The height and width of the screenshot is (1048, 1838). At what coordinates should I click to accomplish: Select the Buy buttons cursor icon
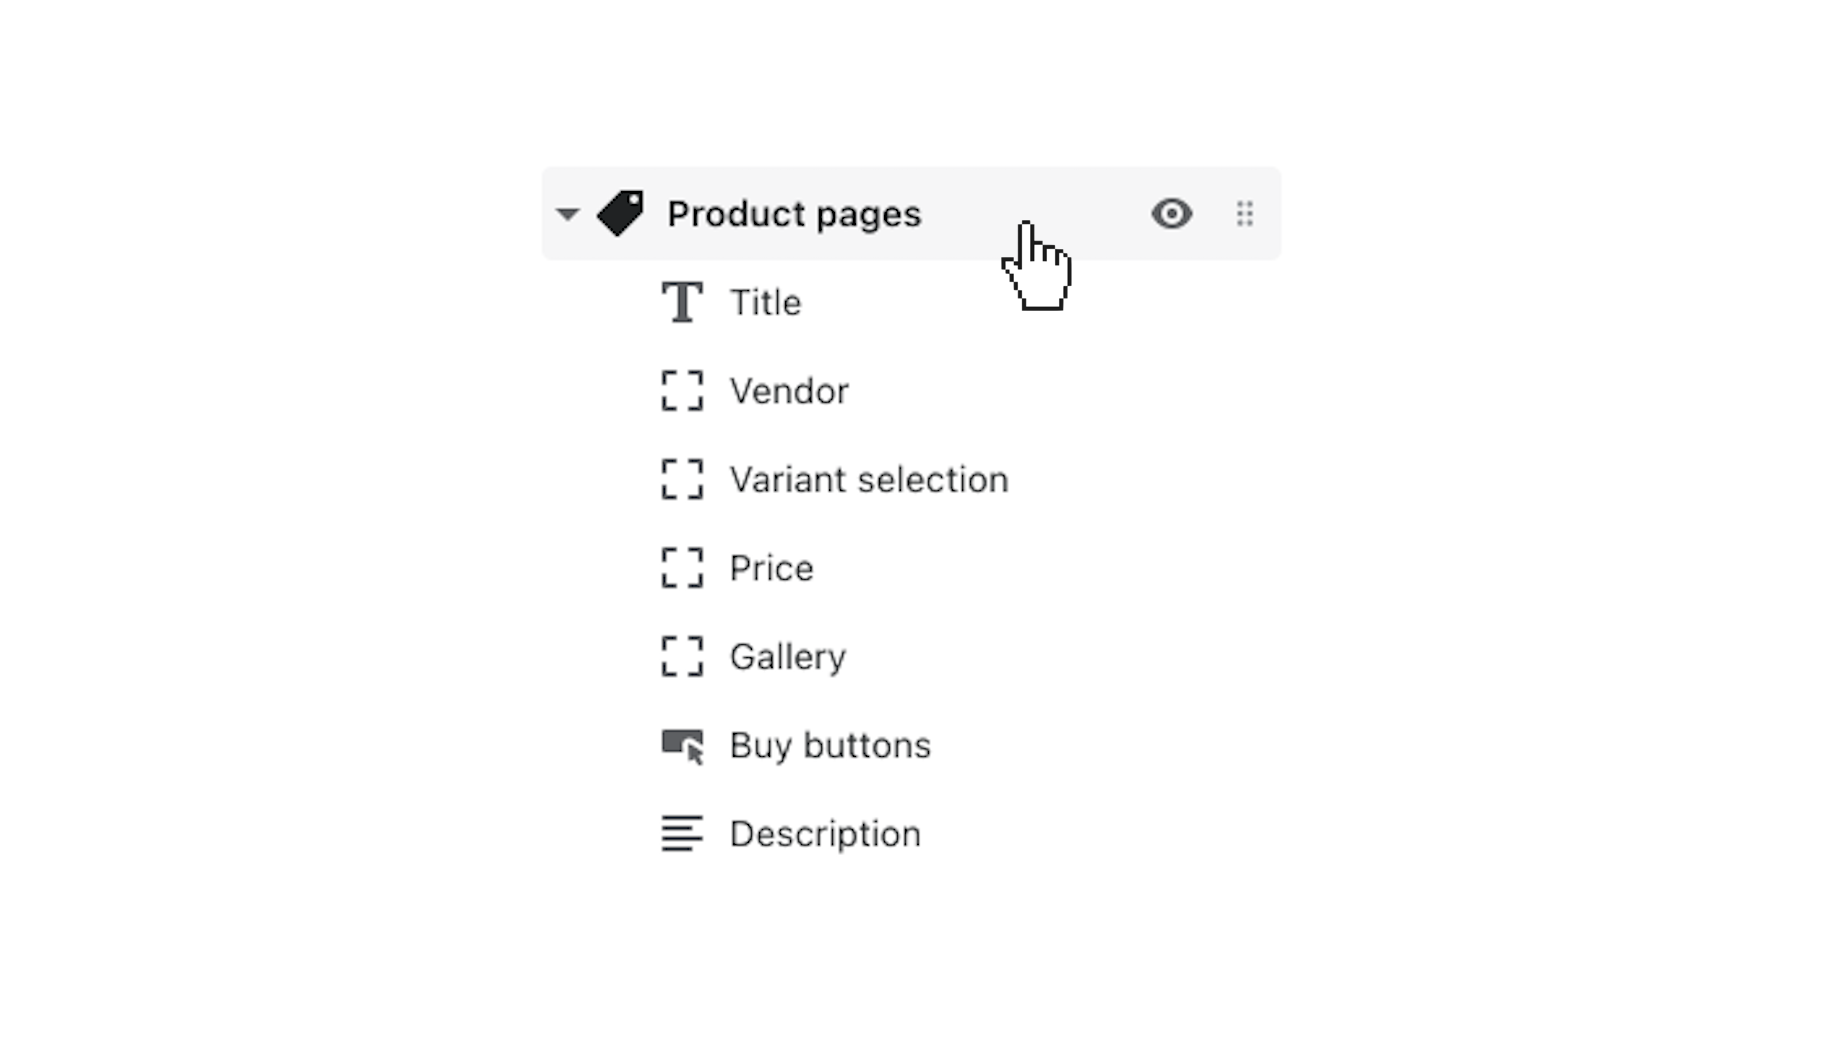pyautogui.click(x=682, y=745)
